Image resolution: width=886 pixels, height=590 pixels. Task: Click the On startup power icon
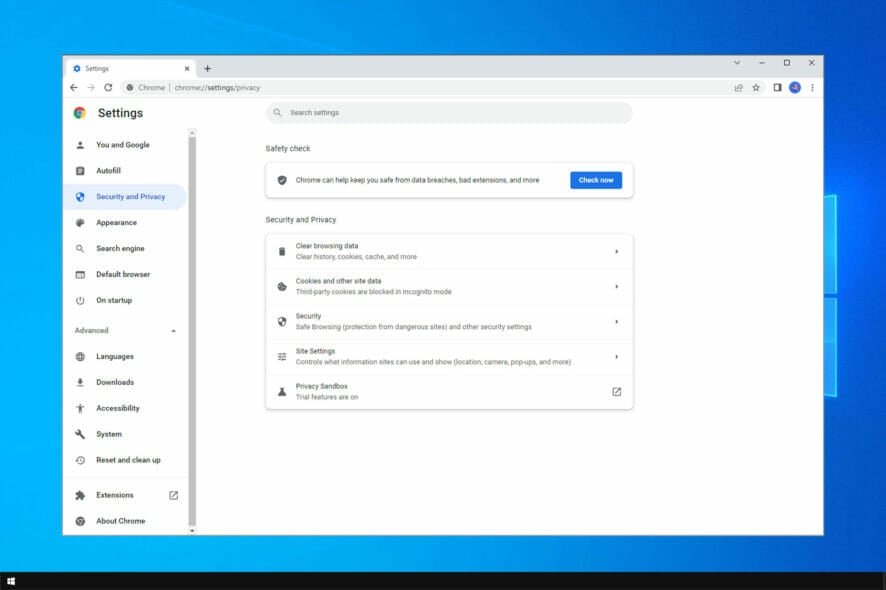coord(82,300)
